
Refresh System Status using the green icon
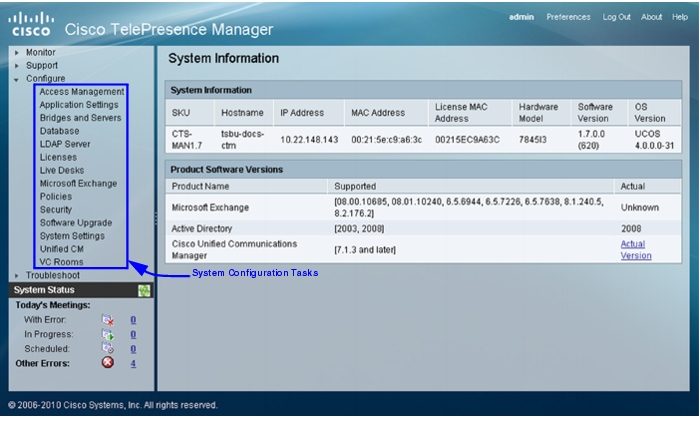pos(144,291)
